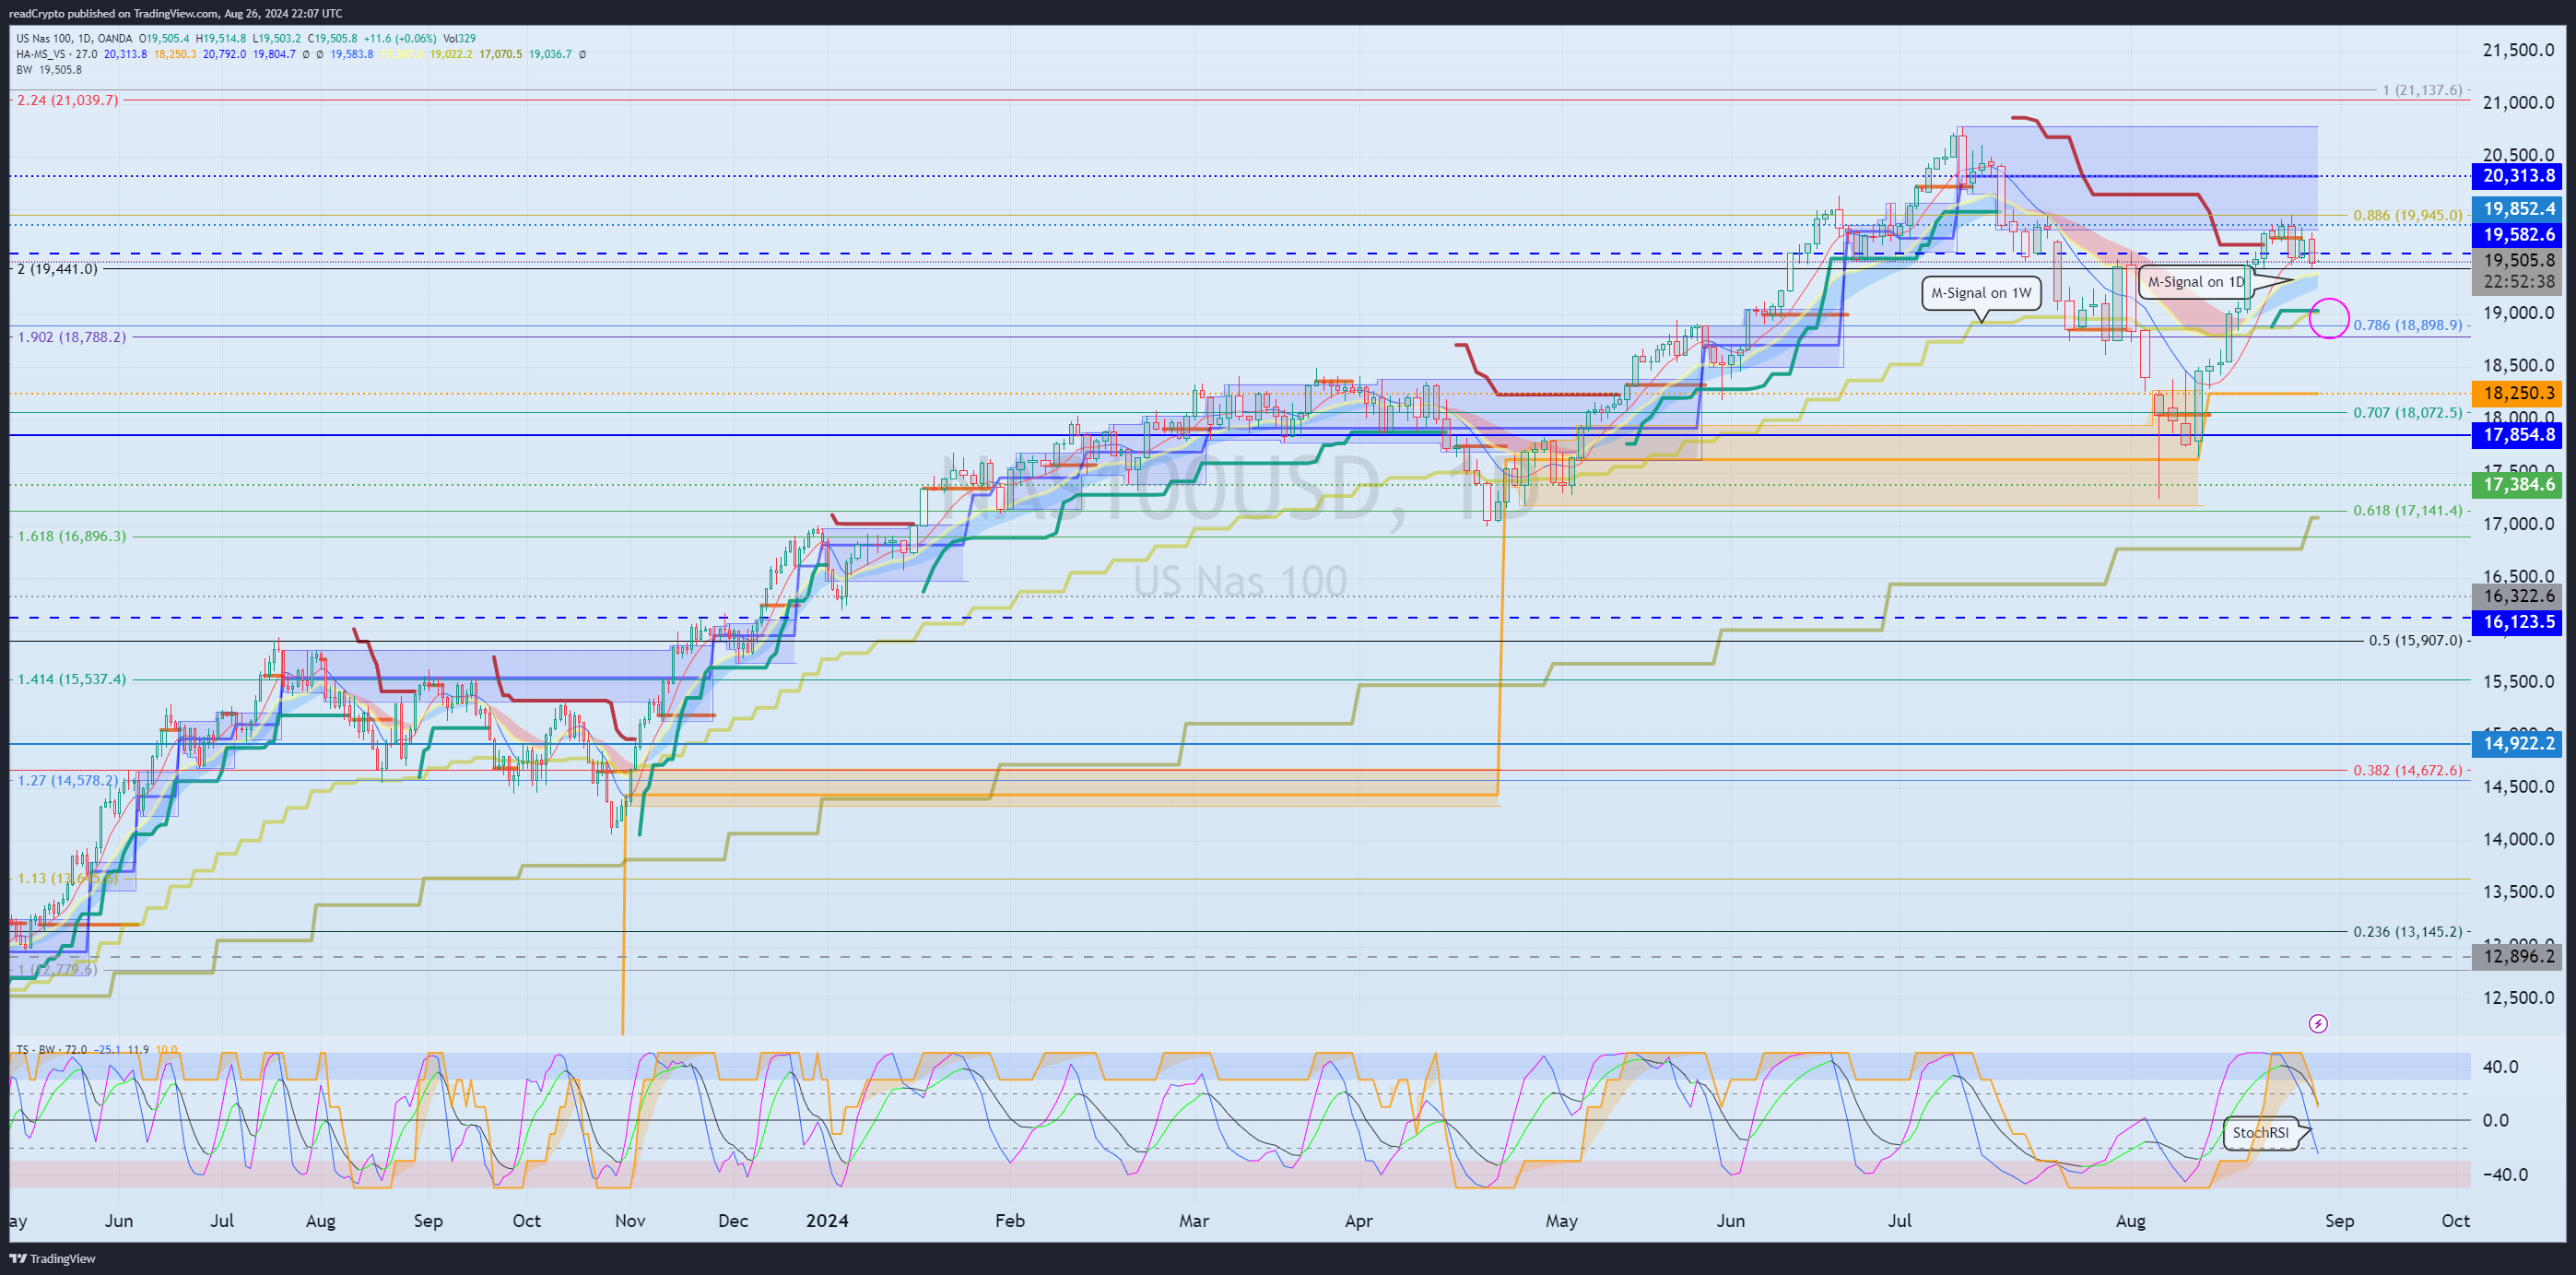Image resolution: width=2576 pixels, height=1275 pixels.
Task: Click the US Nas 100, 1D, OANDA title
Action: pyautogui.click(x=74, y=39)
